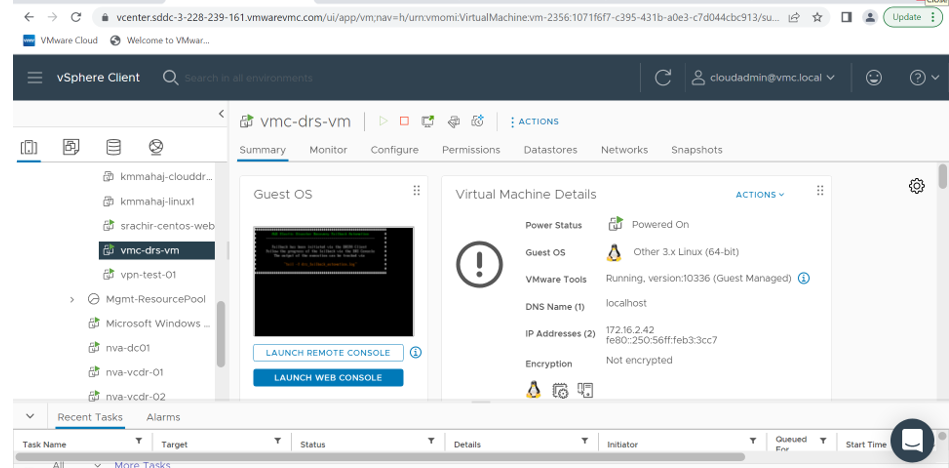Switch to the Alarms tab
Screen dimensions: 949x468
[163, 417]
